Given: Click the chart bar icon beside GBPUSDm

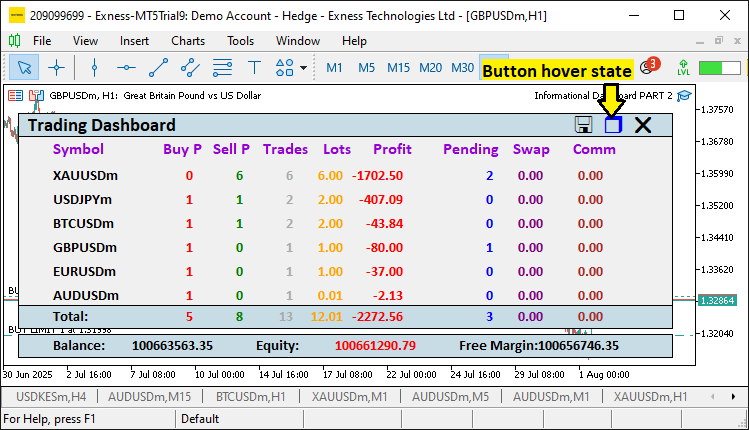Looking at the screenshot, I should tap(36, 96).
